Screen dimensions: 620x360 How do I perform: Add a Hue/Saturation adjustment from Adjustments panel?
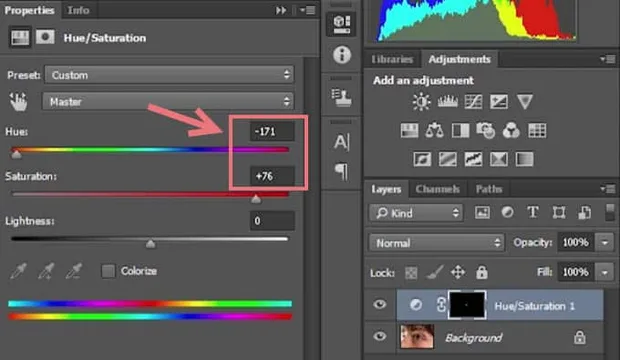409,131
